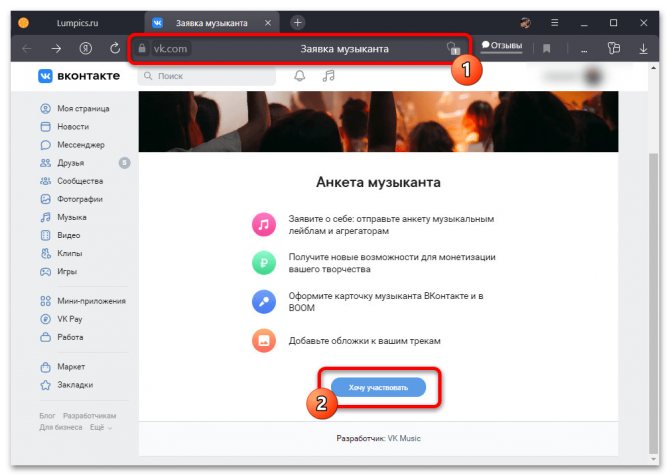Screen dimensions: 670x476
Task: Open Новости in sidebar
Action: tap(65, 126)
